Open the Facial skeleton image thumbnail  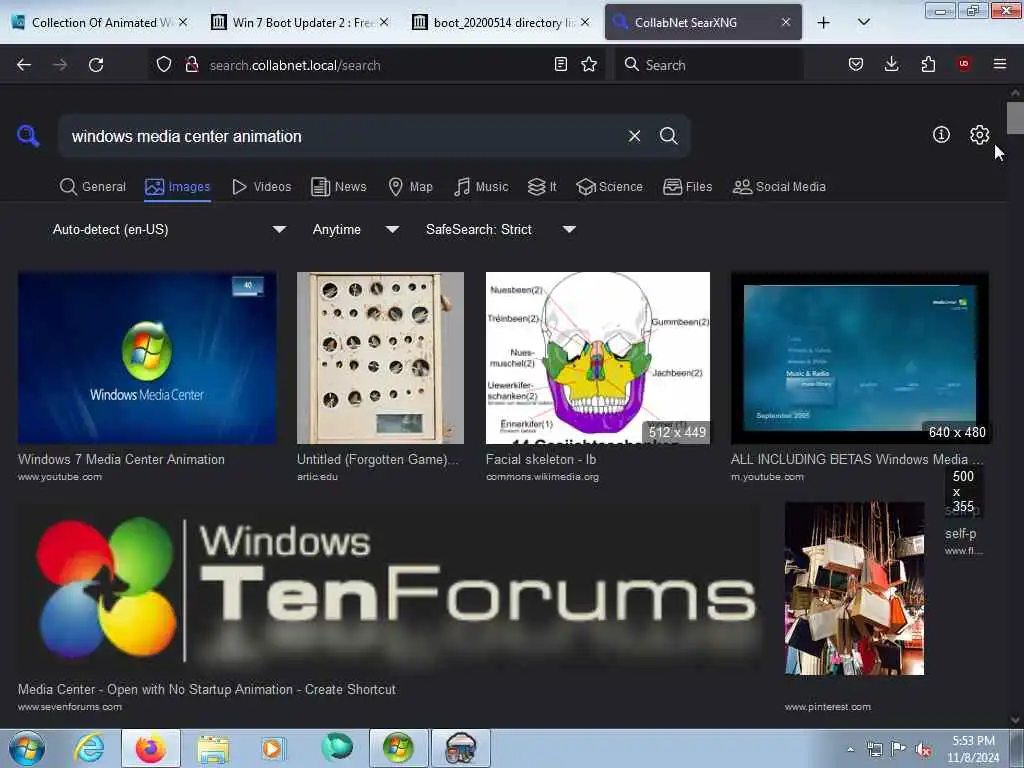(598, 358)
